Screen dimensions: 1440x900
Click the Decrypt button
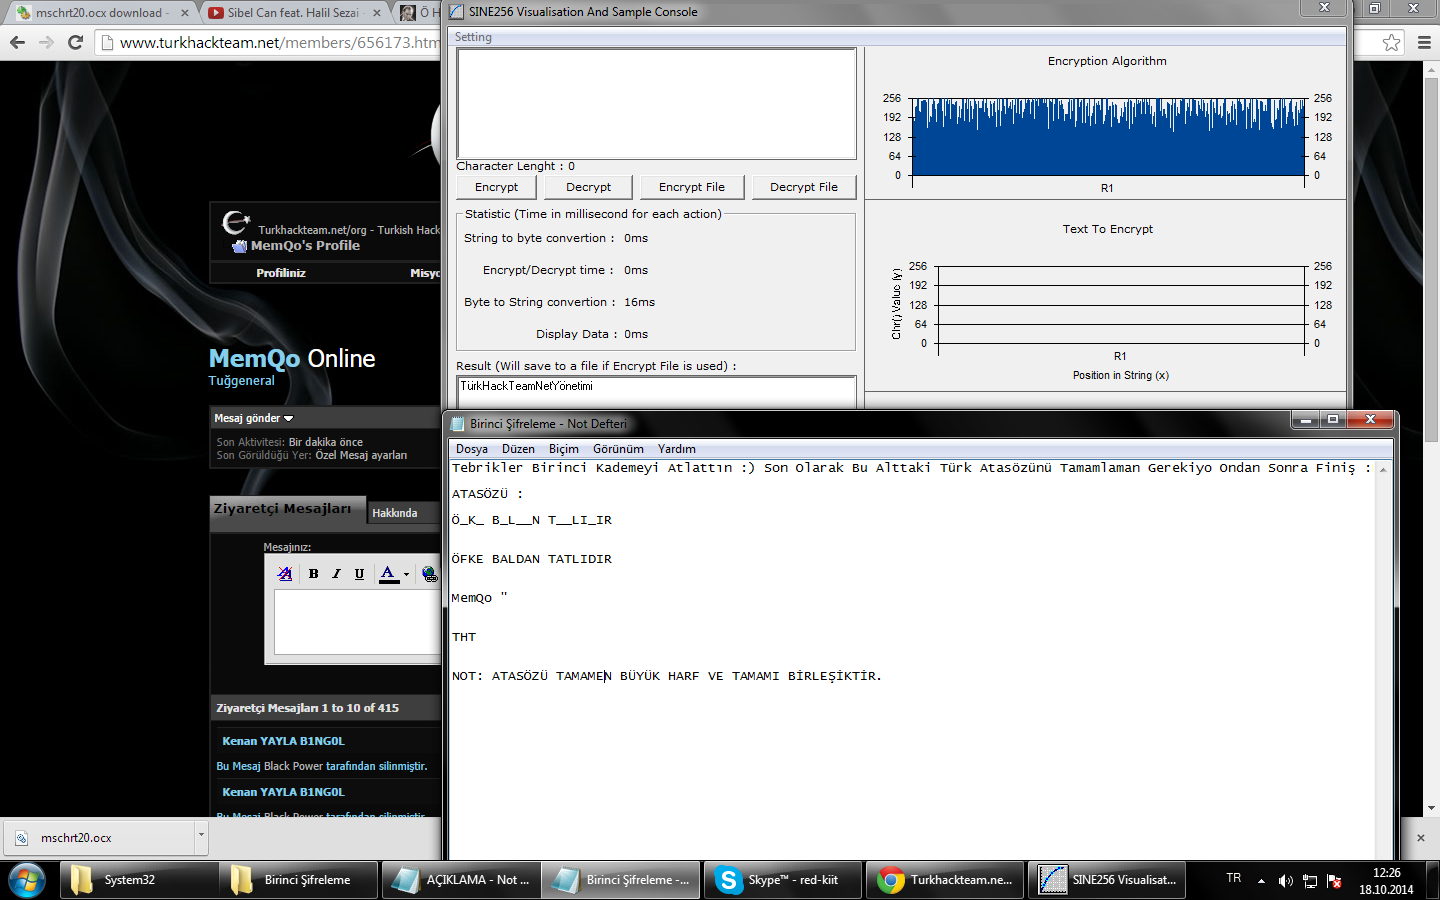(588, 187)
